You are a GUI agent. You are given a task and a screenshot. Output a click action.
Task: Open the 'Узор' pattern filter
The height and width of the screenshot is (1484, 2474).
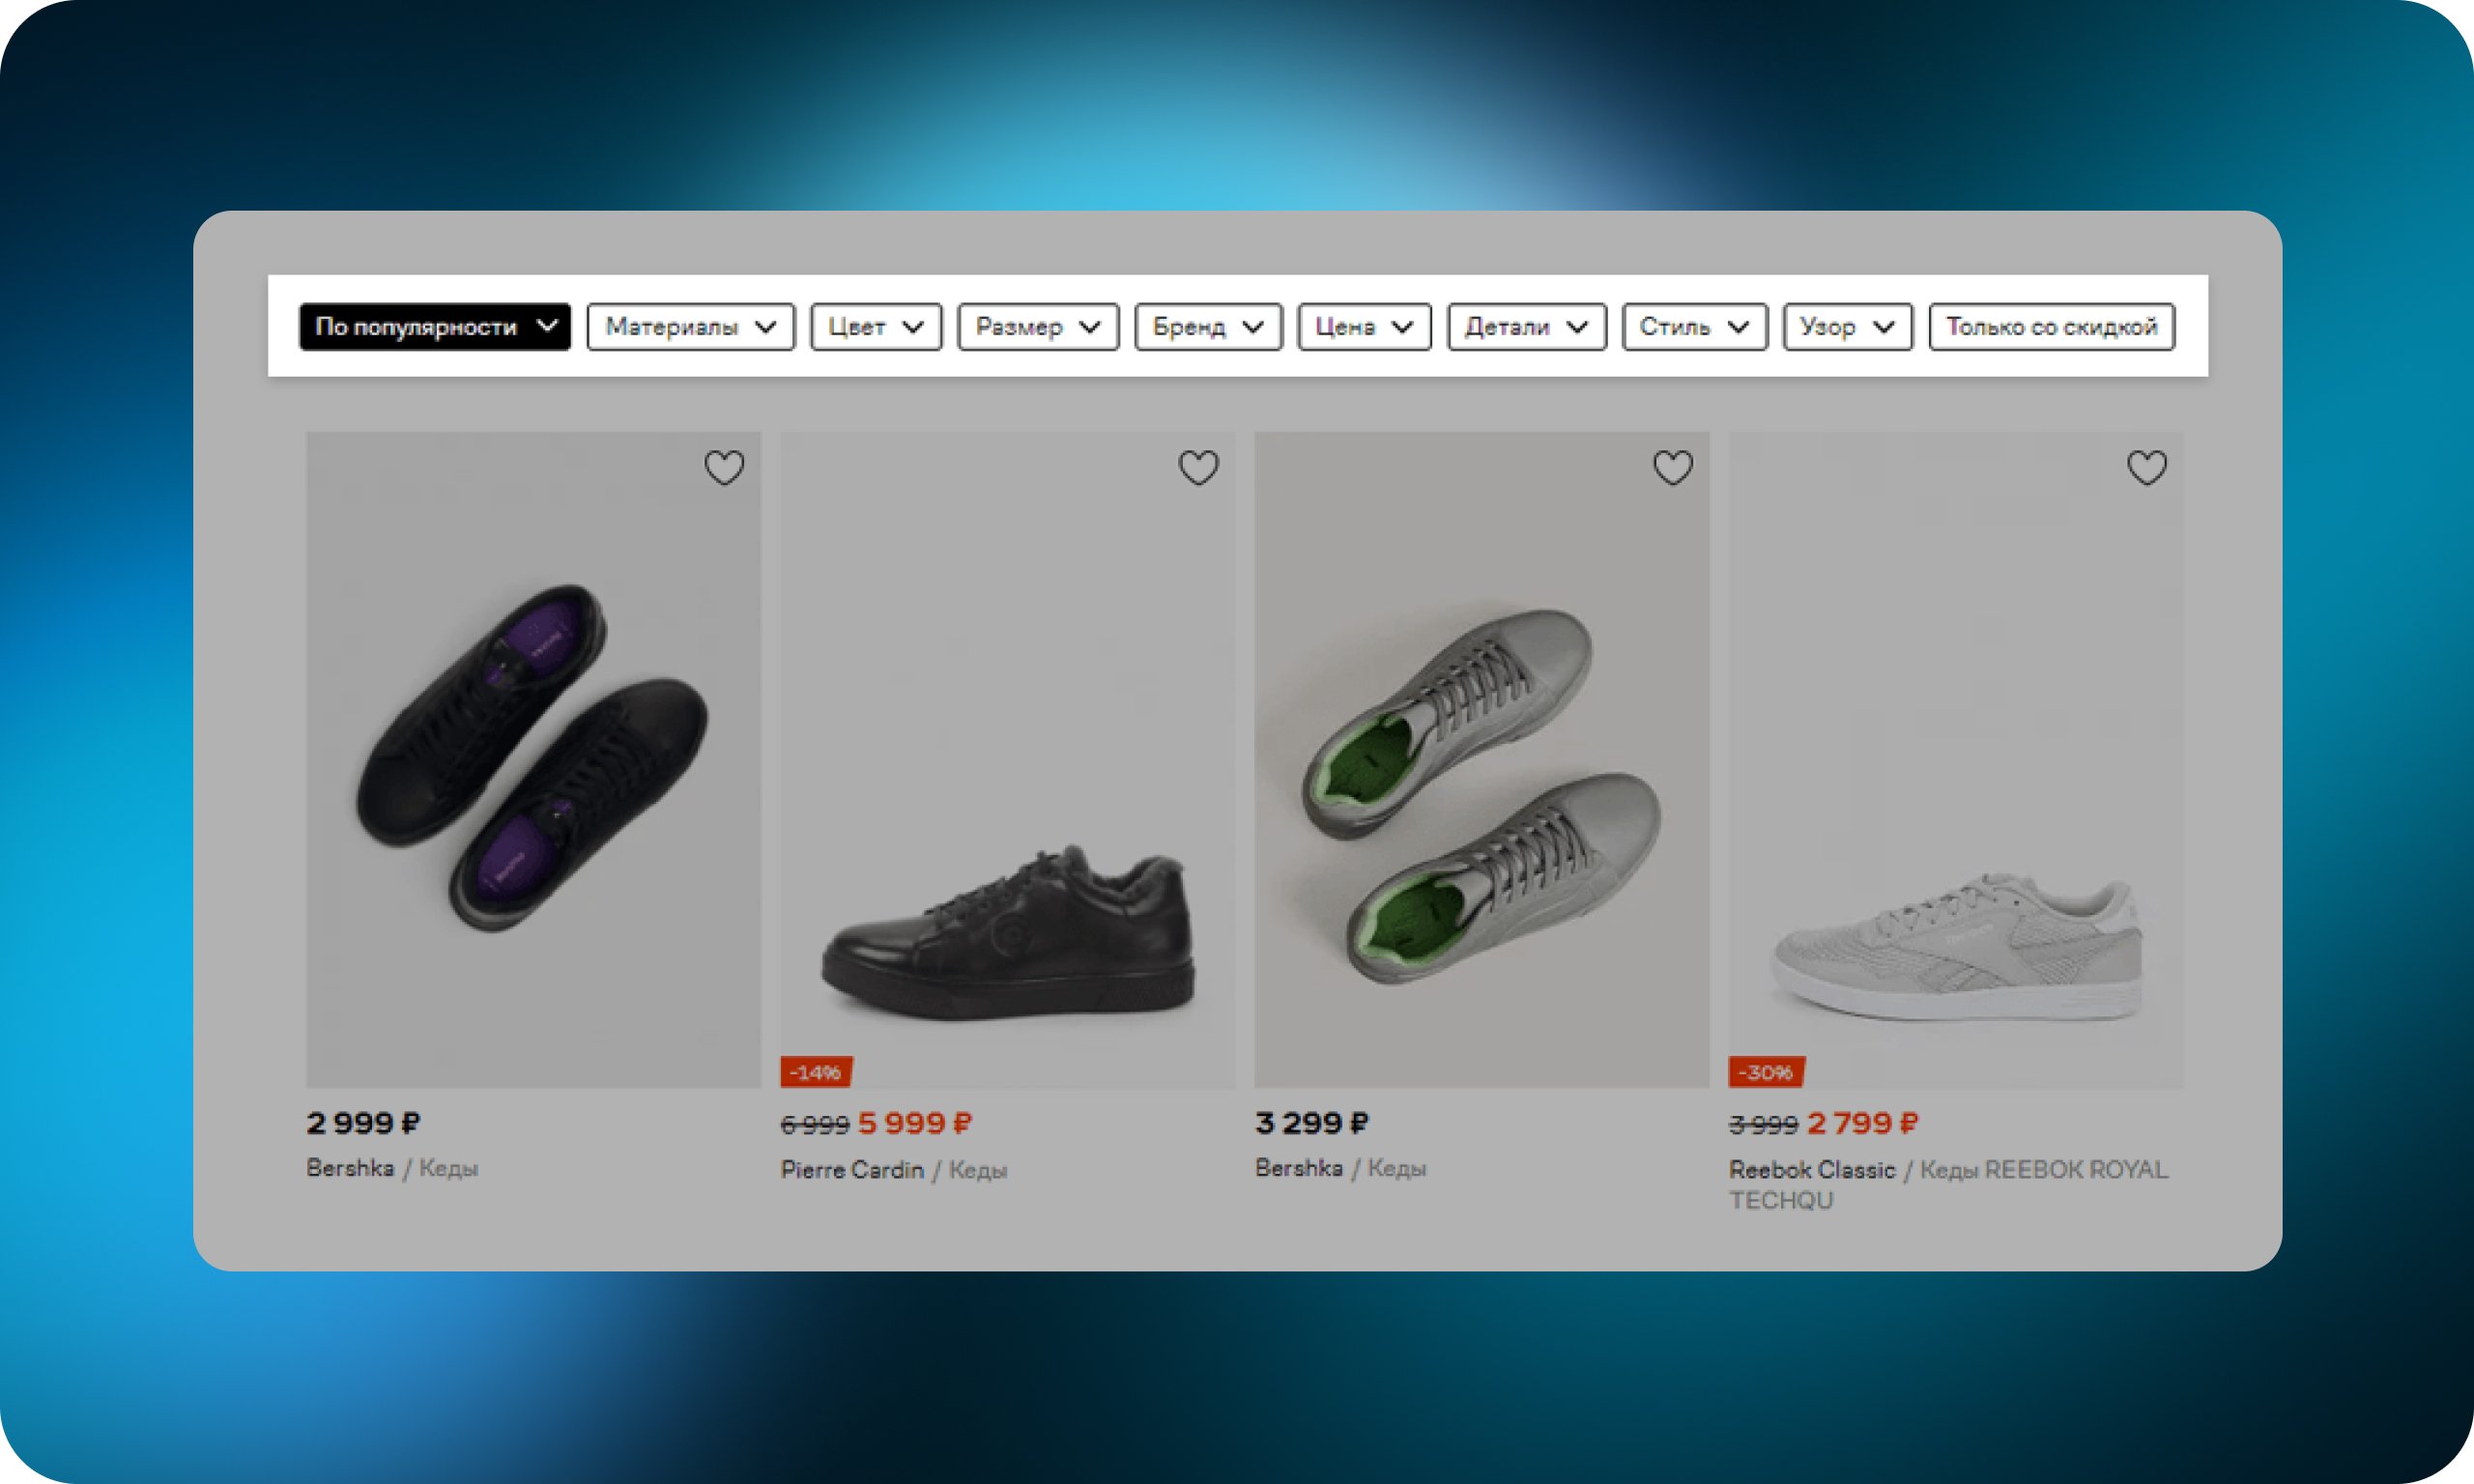click(1848, 327)
